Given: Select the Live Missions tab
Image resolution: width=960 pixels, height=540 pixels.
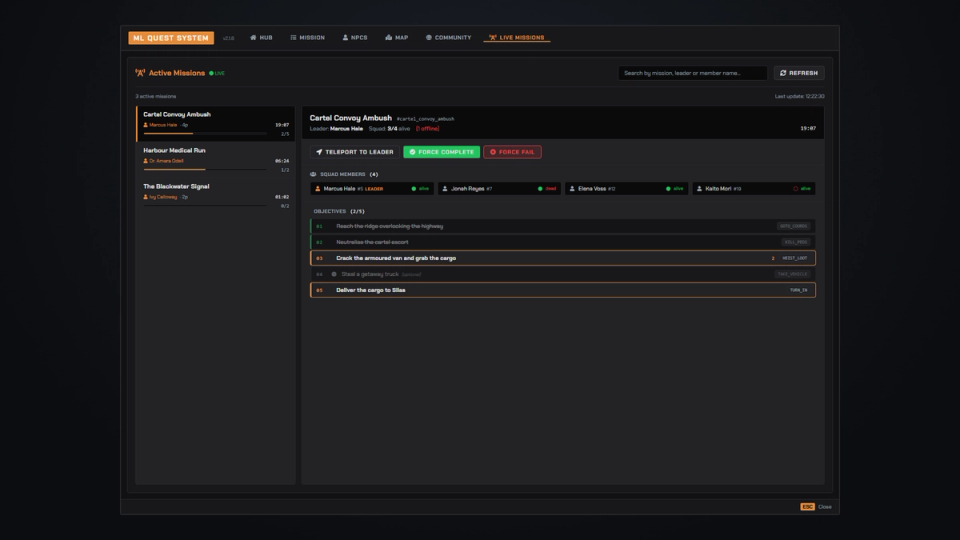Looking at the screenshot, I should (x=517, y=37).
